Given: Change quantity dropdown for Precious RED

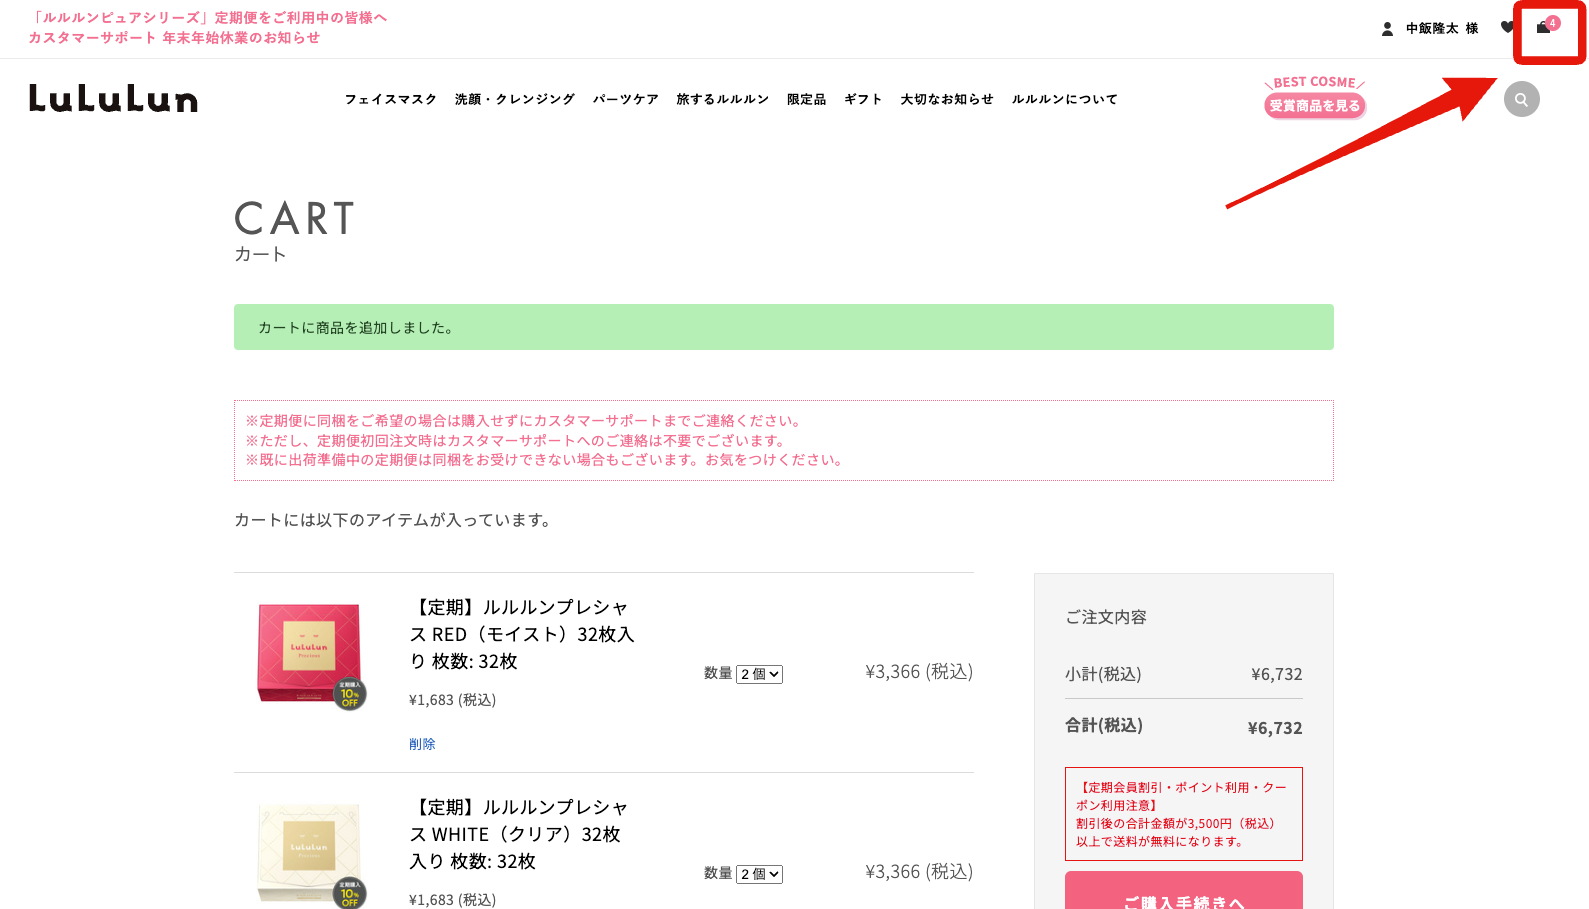Looking at the screenshot, I should coord(760,674).
